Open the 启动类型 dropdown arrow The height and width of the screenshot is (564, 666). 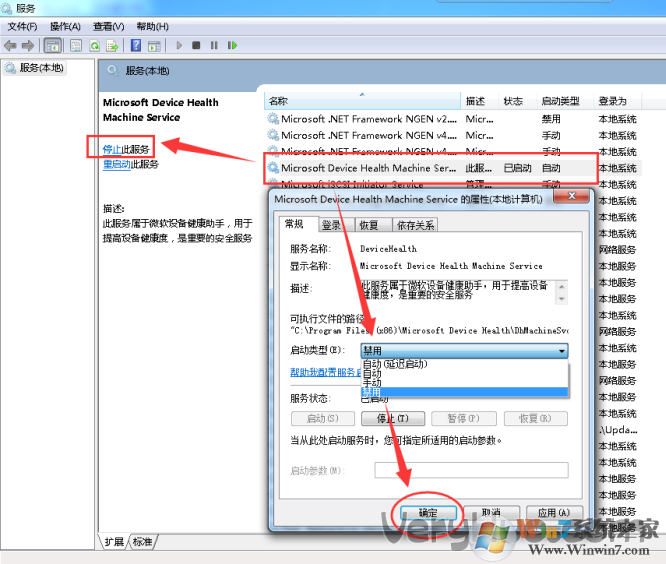[562, 351]
